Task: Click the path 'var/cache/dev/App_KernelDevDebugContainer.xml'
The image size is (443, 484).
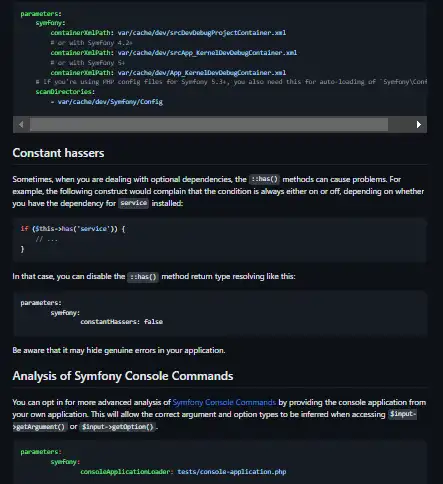Action: tap(202, 73)
